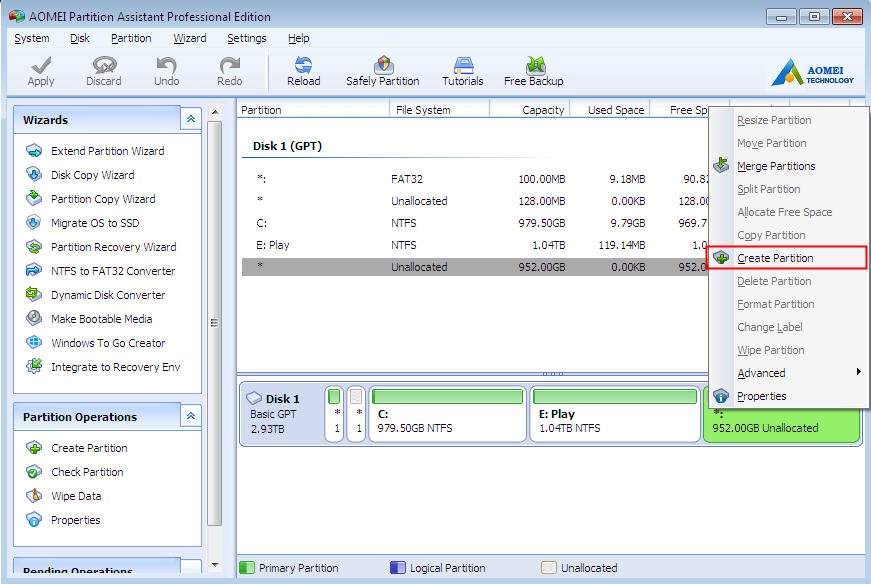Sort by the Used Space column header
Viewport: 871px width, 584px height.
(x=610, y=110)
